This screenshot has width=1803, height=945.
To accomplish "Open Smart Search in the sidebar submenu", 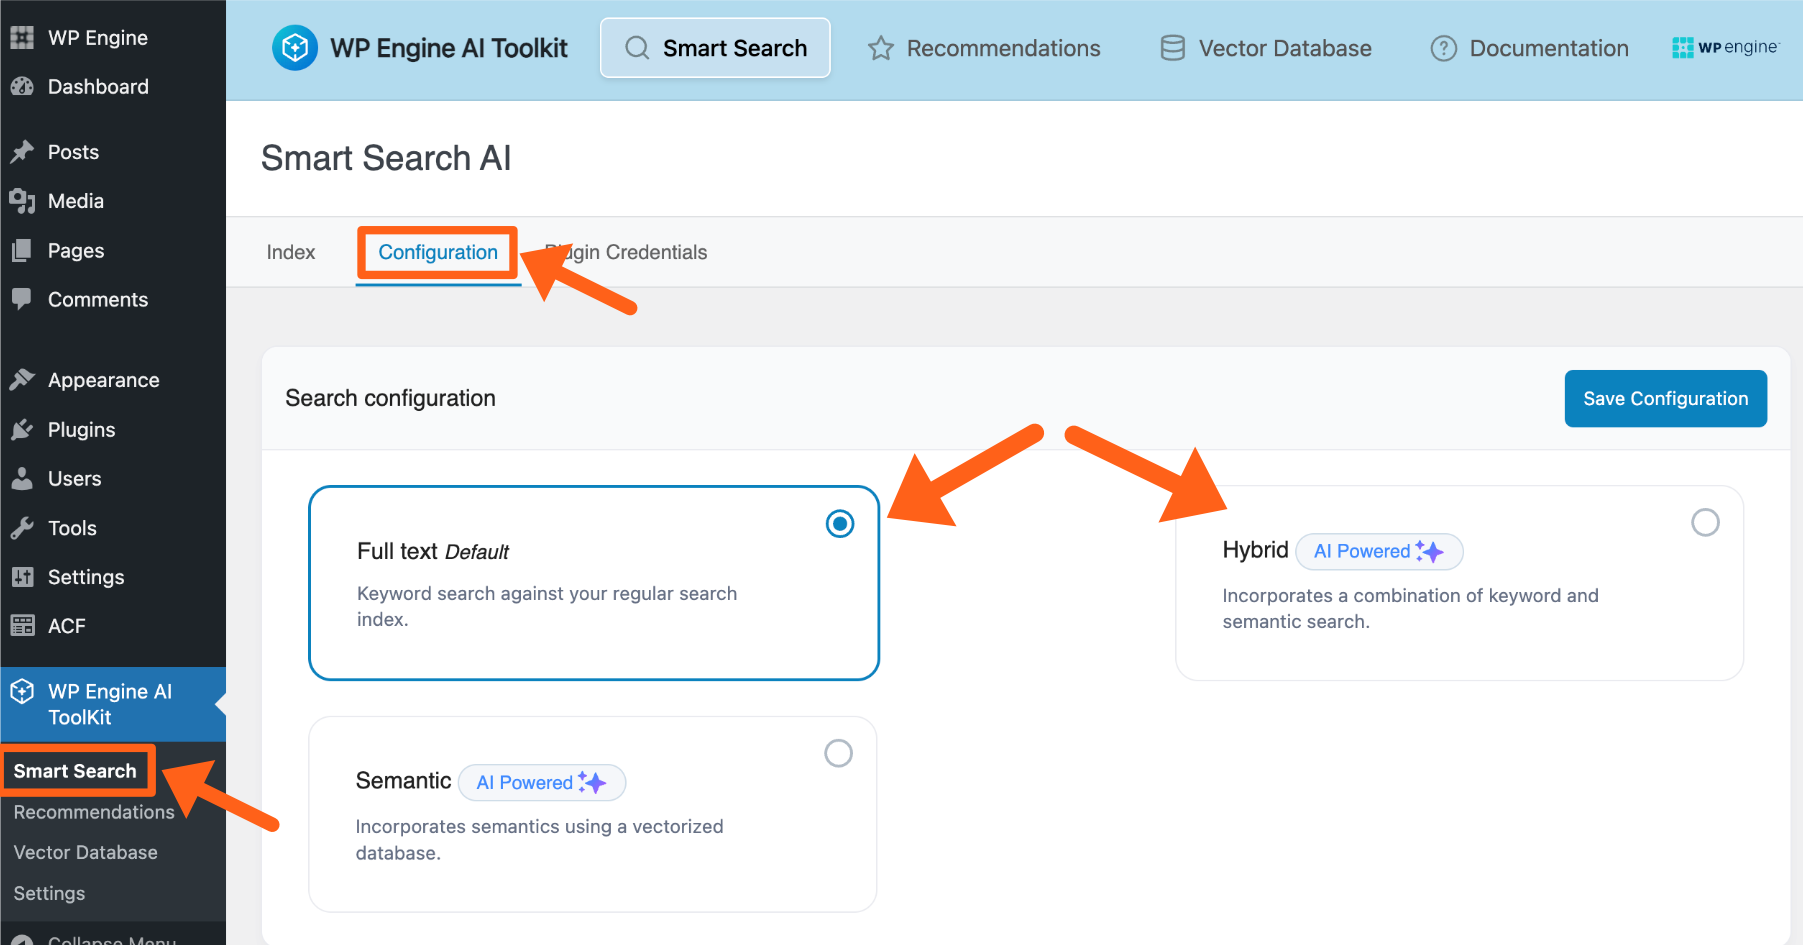I will [75, 771].
